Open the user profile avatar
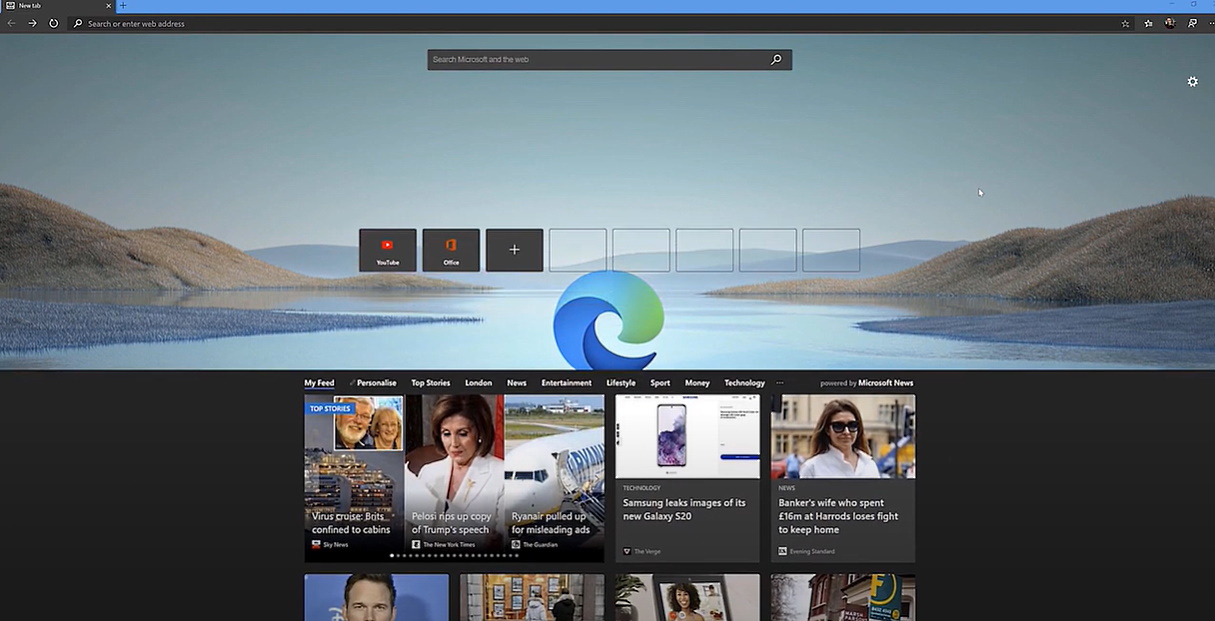The image size is (1215, 621). pos(1170,23)
